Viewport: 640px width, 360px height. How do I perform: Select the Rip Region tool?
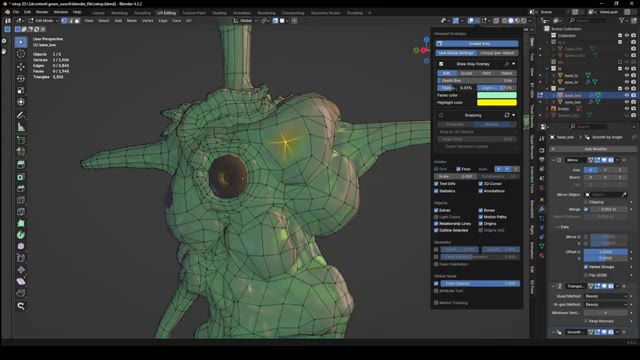tap(21, 293)
